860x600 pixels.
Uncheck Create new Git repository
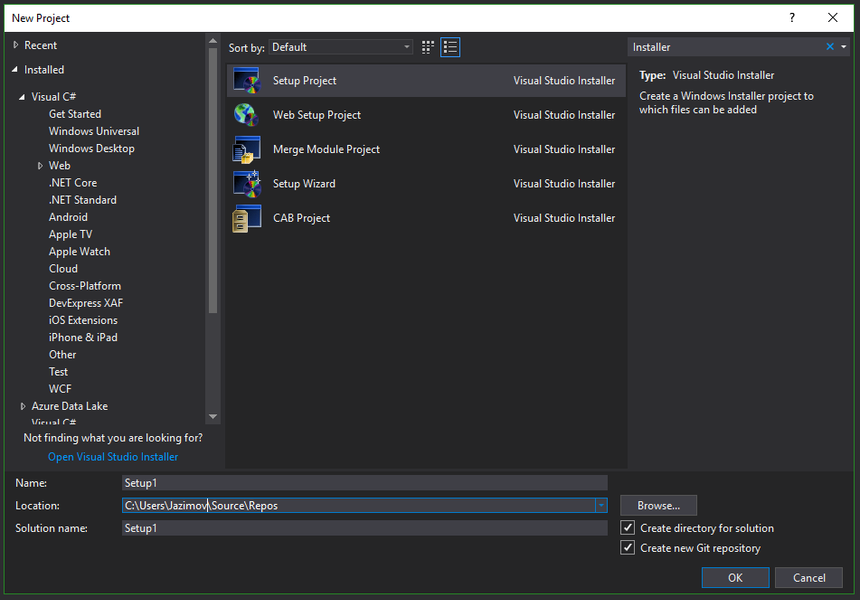point(628,548)
